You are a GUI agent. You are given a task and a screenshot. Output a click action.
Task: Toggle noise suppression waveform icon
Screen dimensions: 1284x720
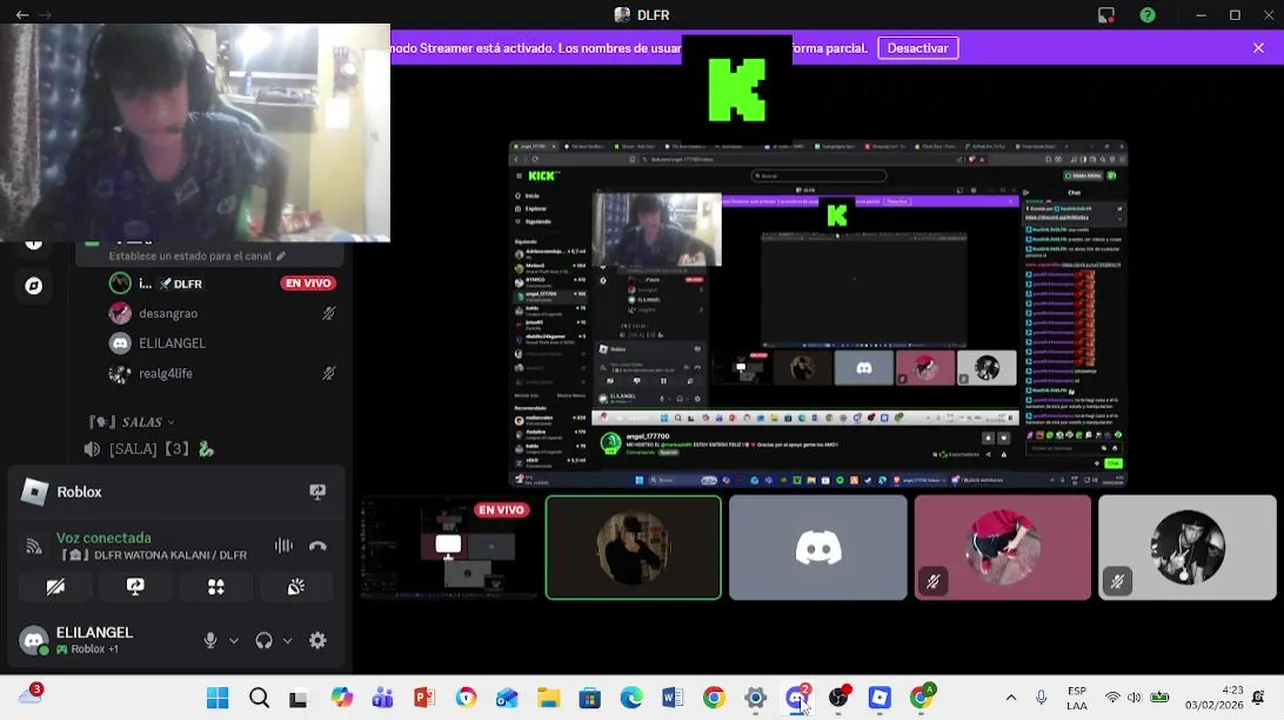click(284, 546)
